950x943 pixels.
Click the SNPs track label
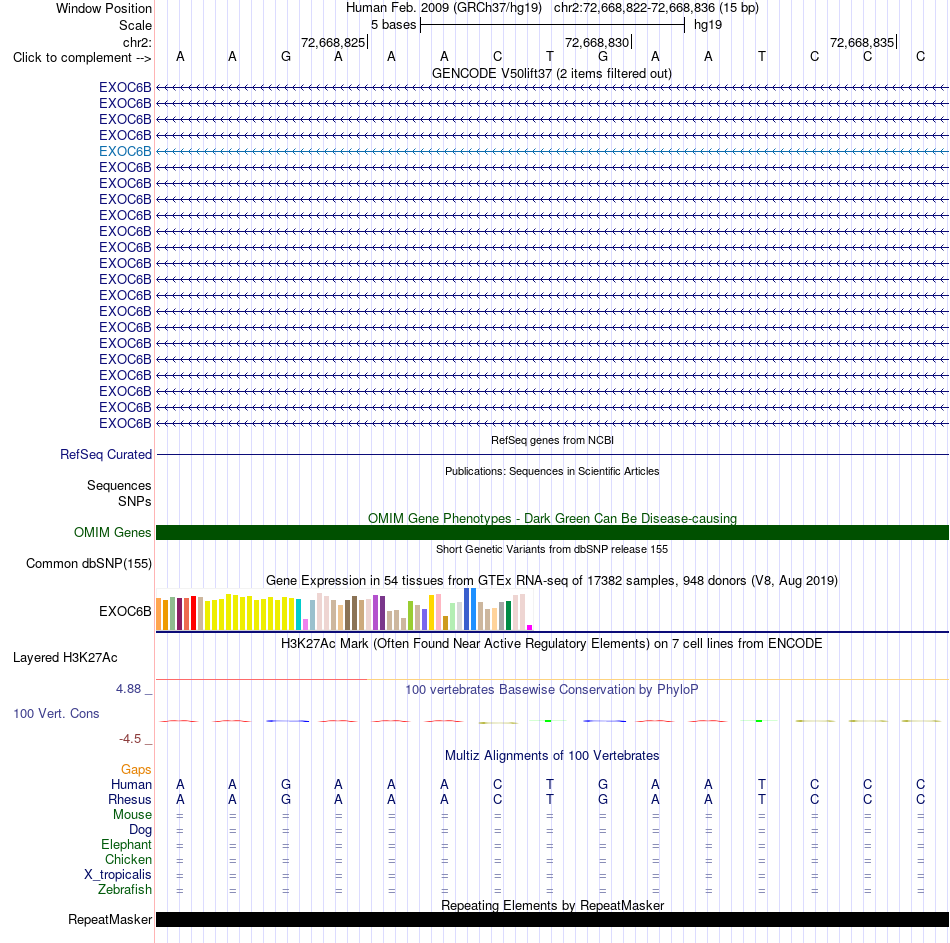pos(135,502)
